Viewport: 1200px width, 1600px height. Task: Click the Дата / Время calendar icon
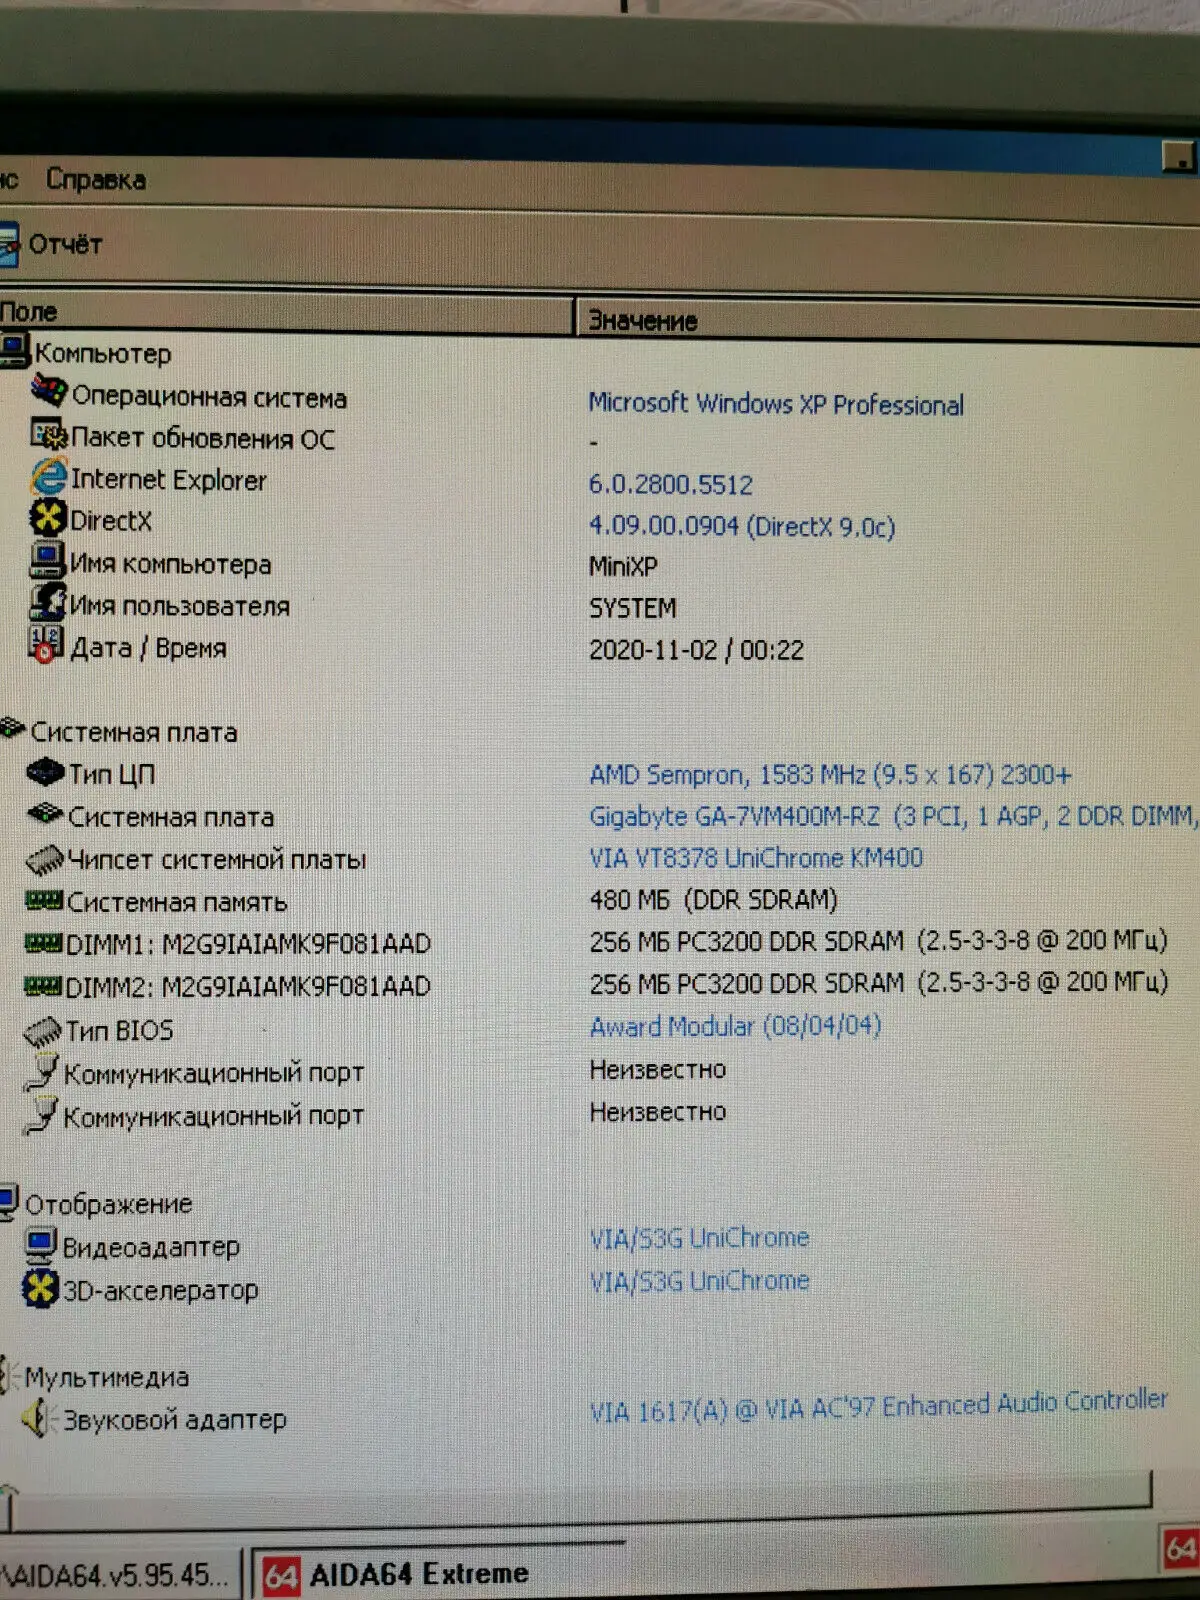(x=46, y=645)
